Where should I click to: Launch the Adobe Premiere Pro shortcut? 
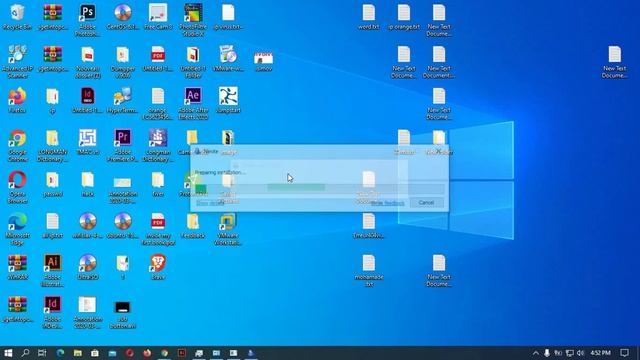click(122, 145)
